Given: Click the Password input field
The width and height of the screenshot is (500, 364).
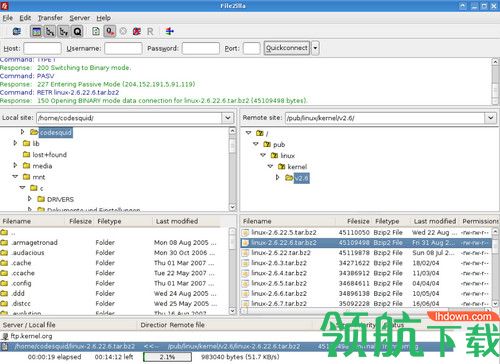Looking at the screenshot, I should [x=201, y=48].
